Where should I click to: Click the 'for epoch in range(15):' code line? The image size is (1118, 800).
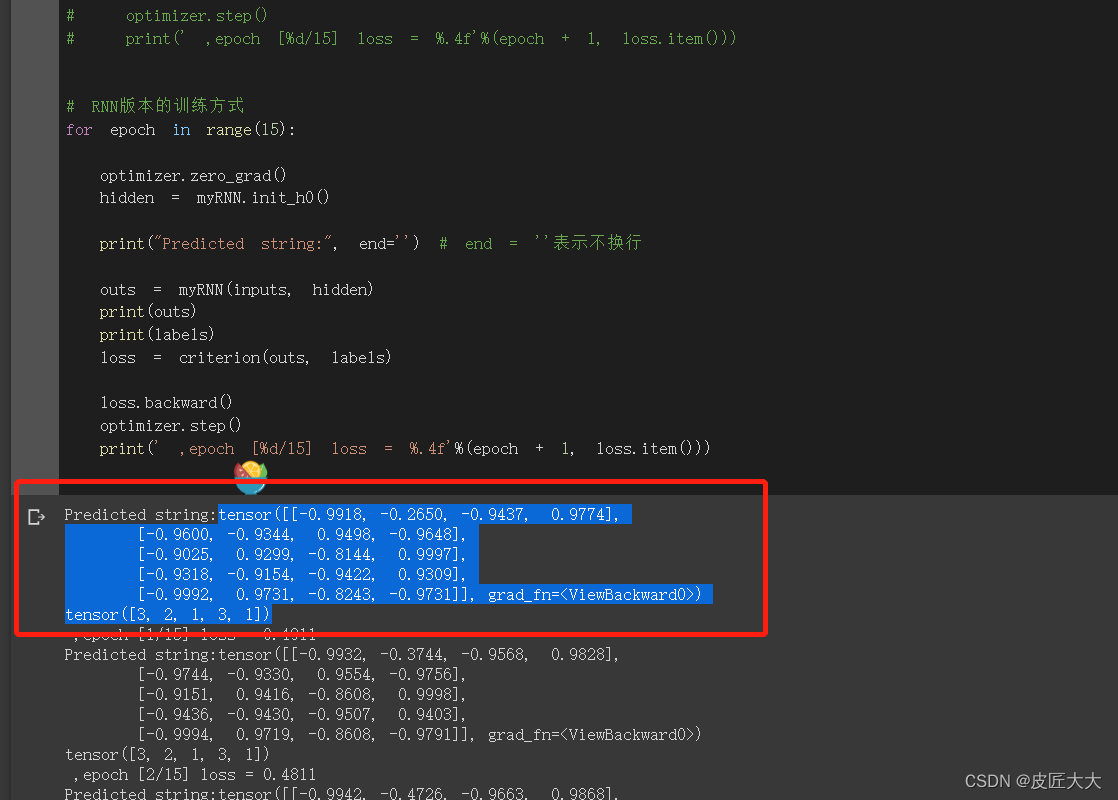[180, 130]
